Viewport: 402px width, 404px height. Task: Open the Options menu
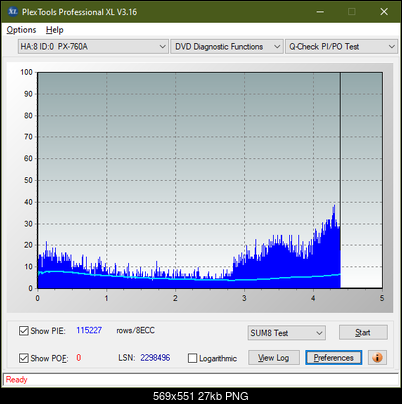coord(21,30)
